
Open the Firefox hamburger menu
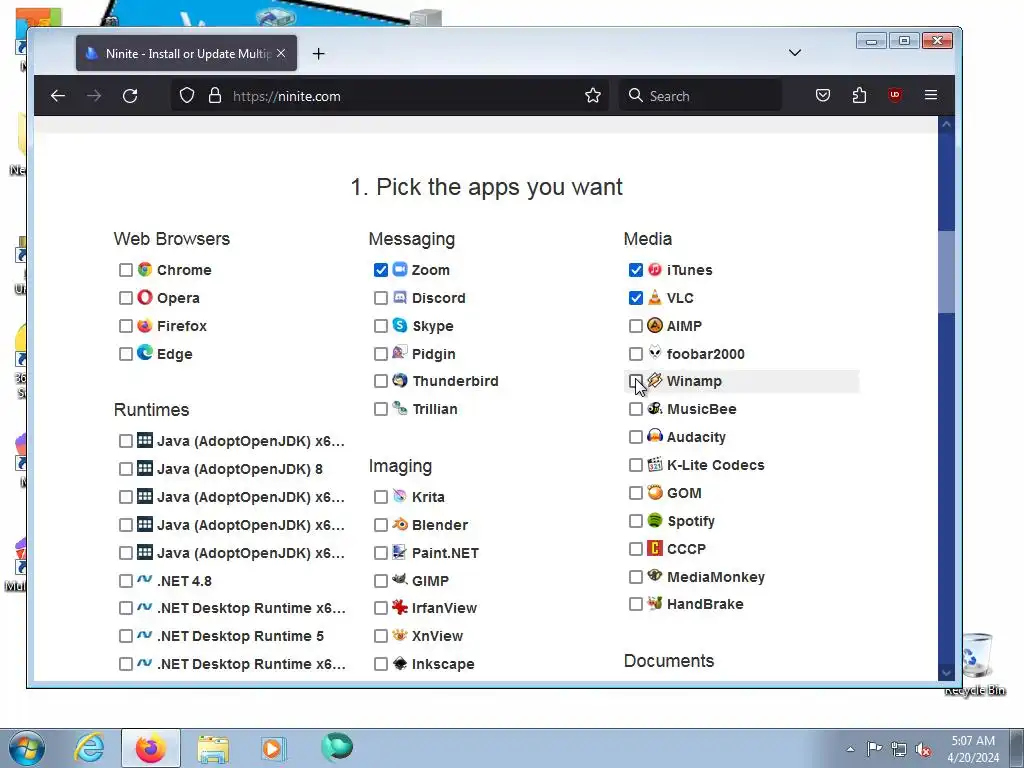pos(931,95)
